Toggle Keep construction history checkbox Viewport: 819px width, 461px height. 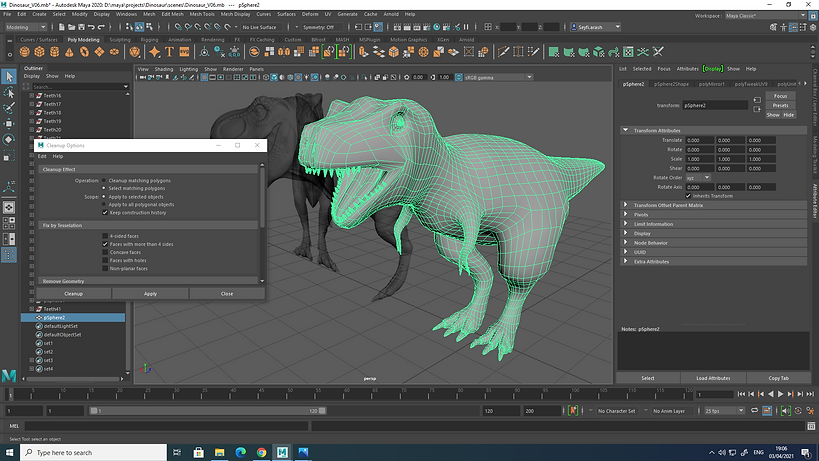pos(105,212)
